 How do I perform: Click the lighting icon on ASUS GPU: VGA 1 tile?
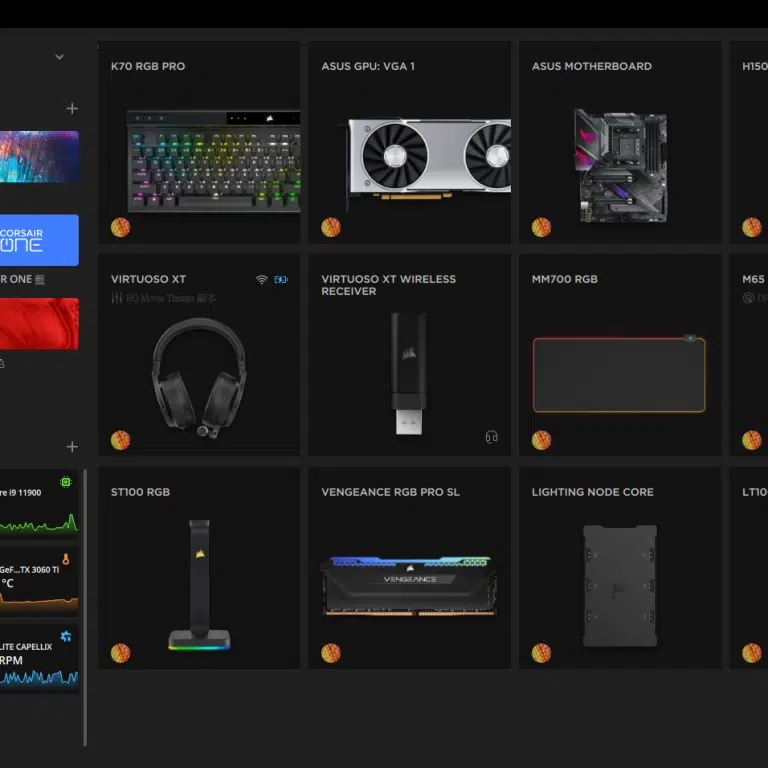[331, 227]
